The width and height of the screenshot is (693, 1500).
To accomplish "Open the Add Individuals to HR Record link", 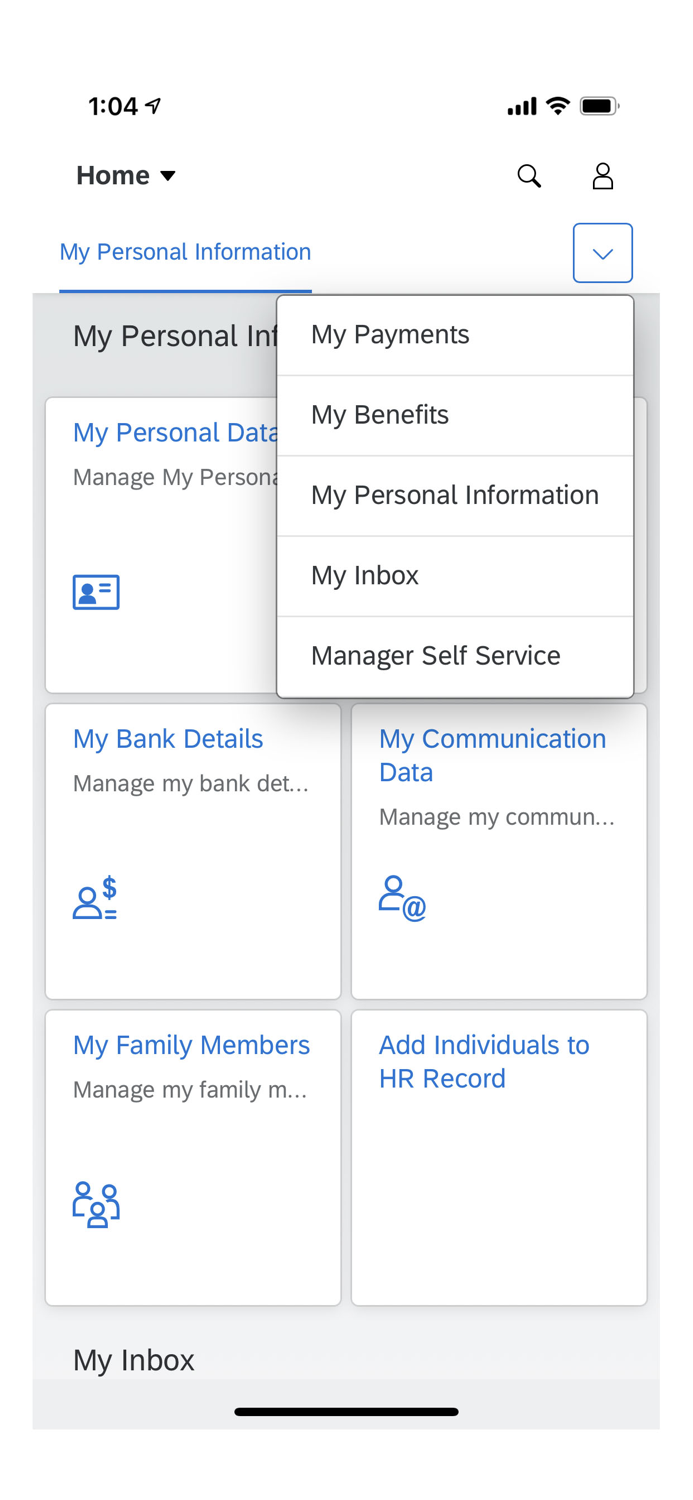I will pos(484,1062).
